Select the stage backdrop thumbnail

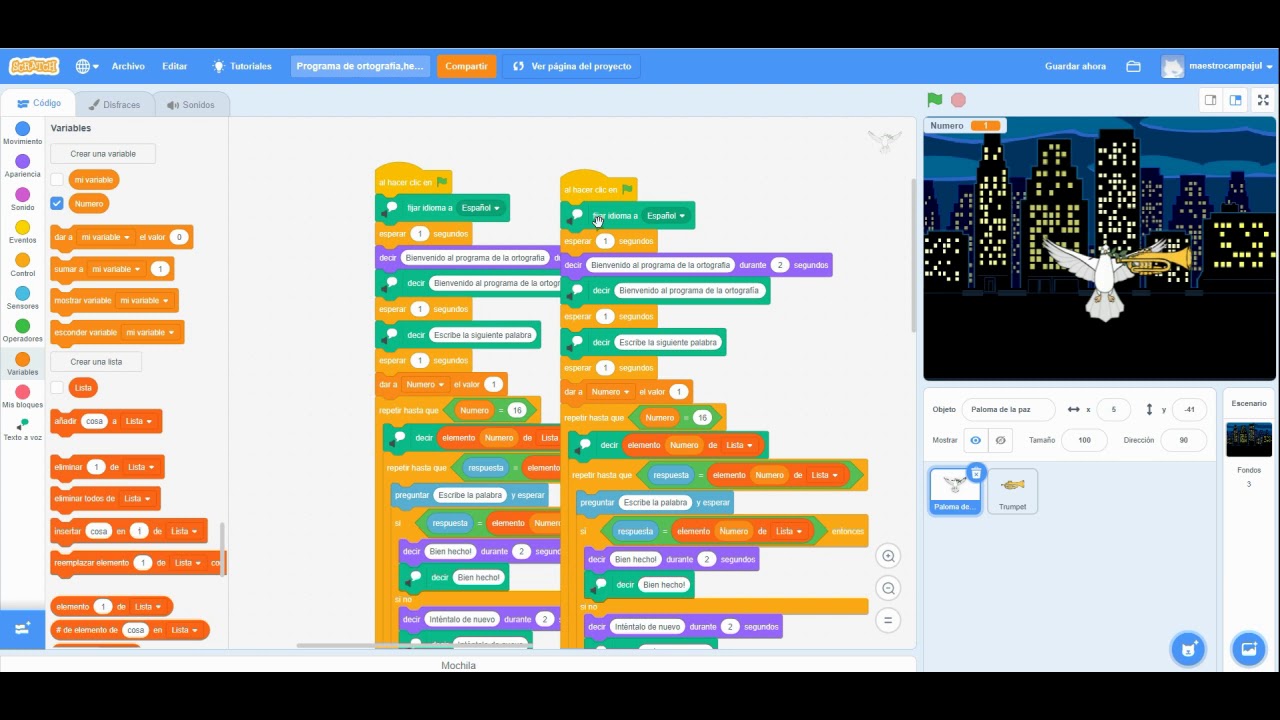(1249, 440)
